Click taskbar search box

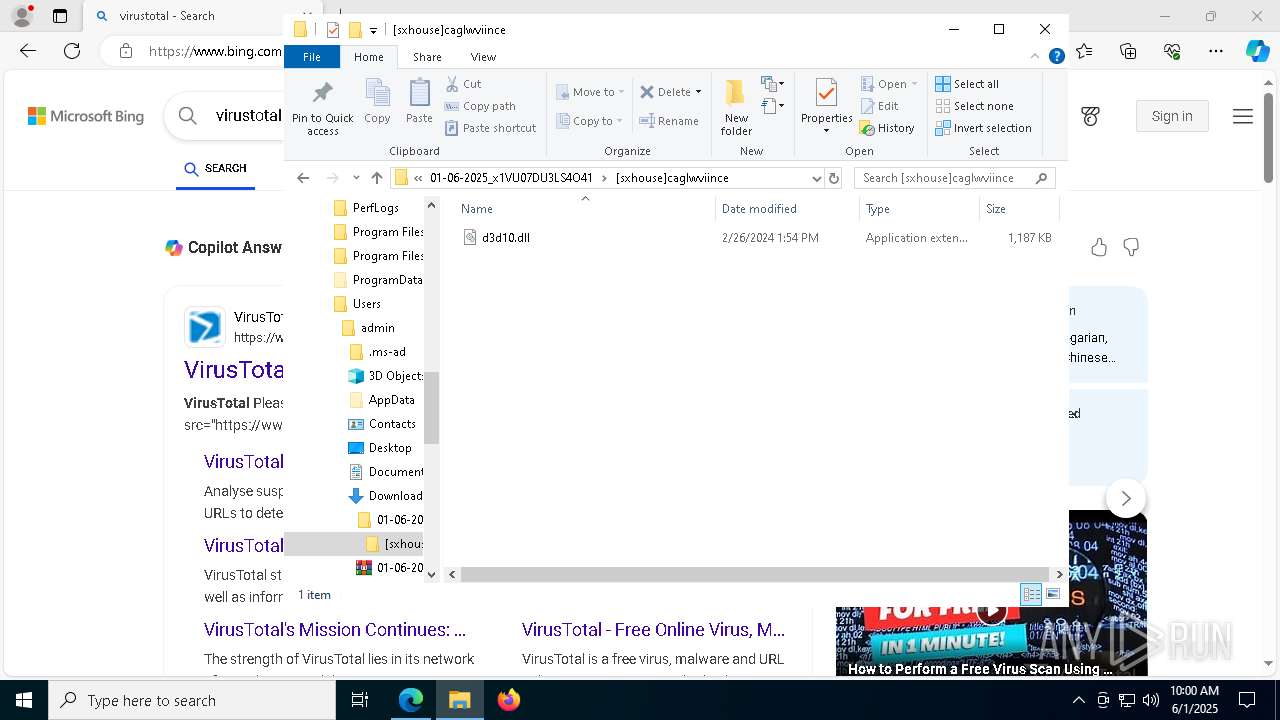192,700
